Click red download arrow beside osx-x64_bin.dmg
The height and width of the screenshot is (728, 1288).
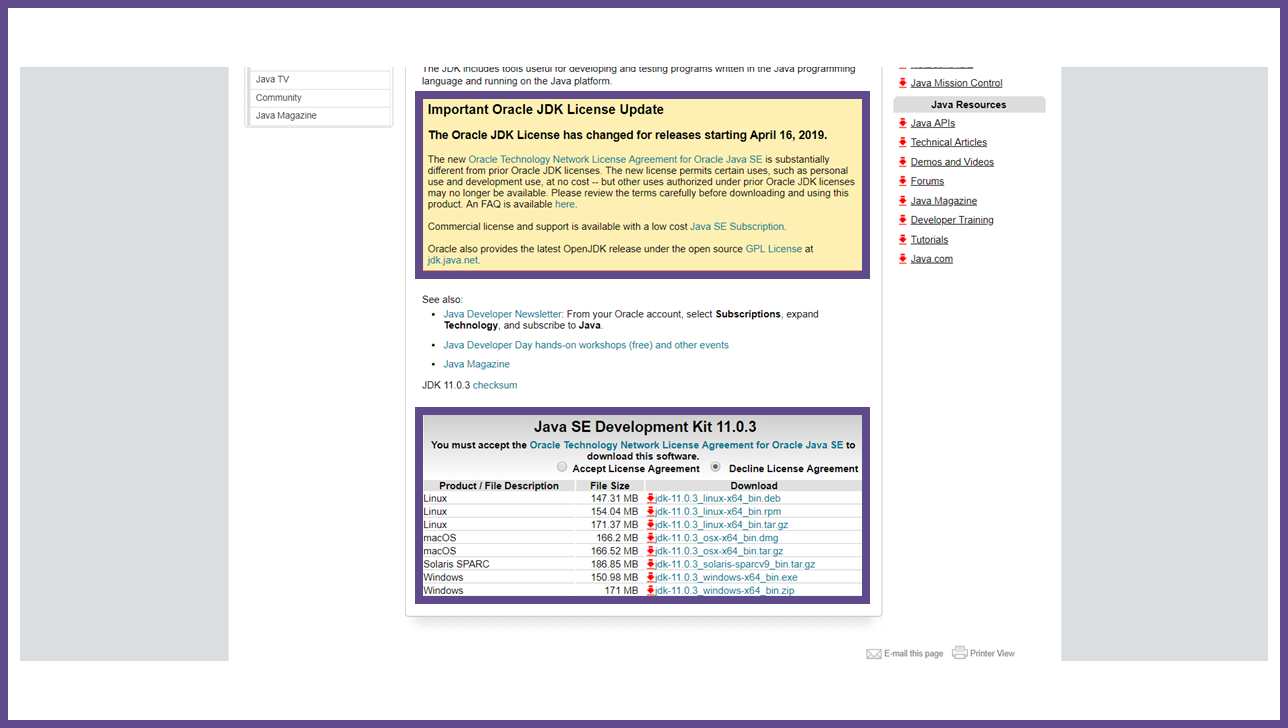[650, 538]
